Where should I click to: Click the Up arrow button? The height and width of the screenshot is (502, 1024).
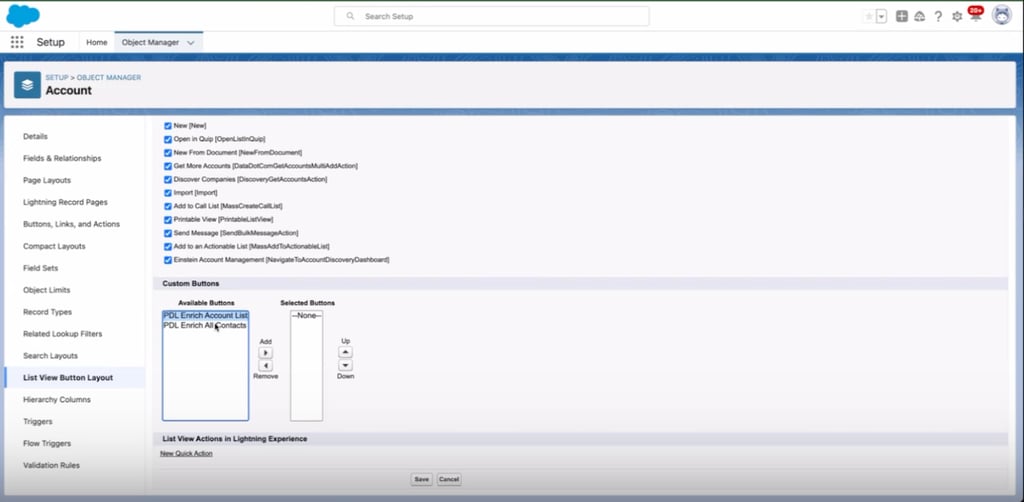point(345,352)
